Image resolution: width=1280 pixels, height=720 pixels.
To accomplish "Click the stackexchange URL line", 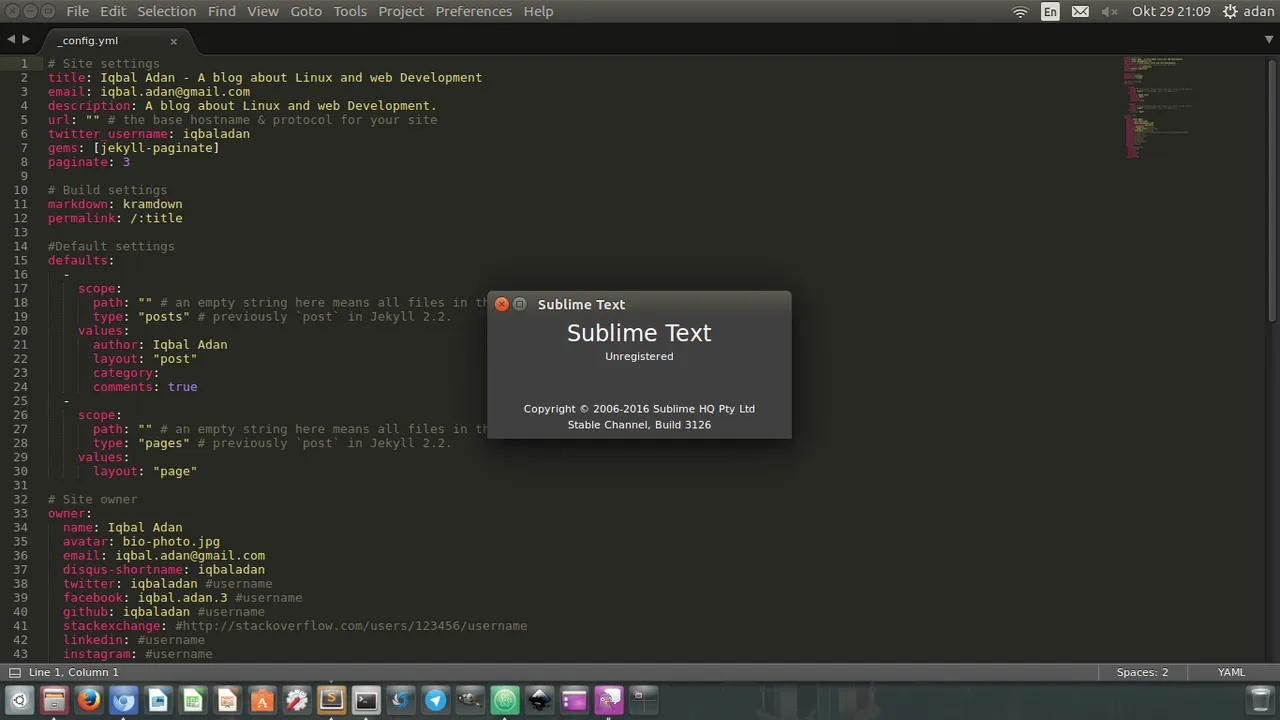I will coord(295,626).
